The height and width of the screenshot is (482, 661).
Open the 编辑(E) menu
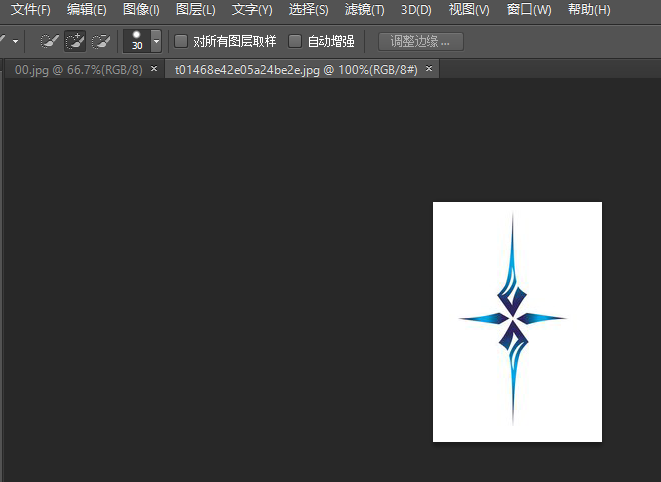click(86, 9)
